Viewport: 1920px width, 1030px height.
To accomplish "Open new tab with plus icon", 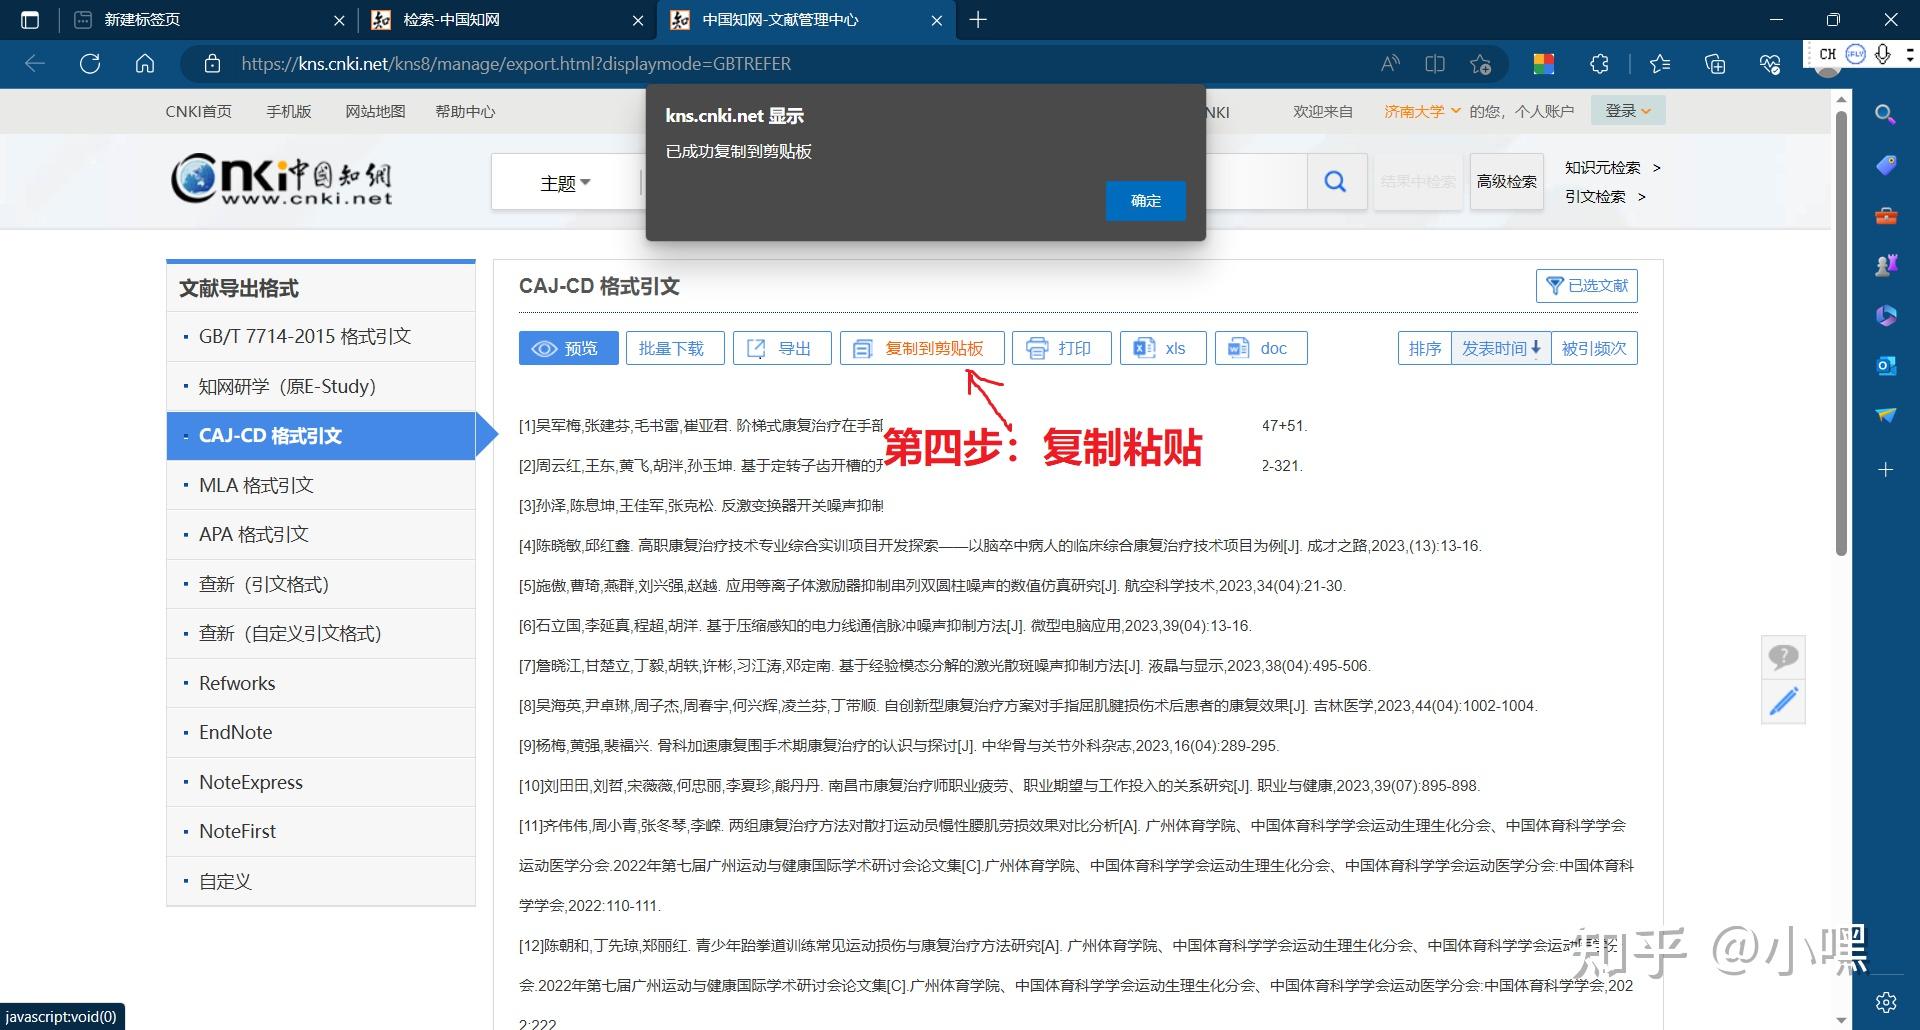I will tap(978, 20).
